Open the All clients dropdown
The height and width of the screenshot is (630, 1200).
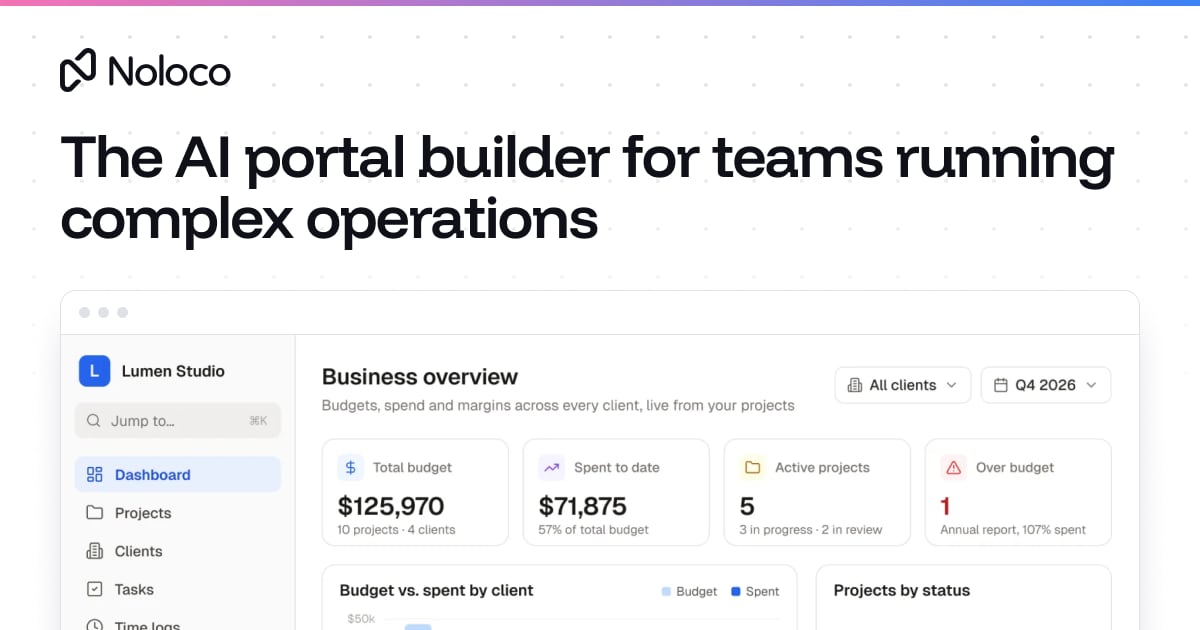903,385
